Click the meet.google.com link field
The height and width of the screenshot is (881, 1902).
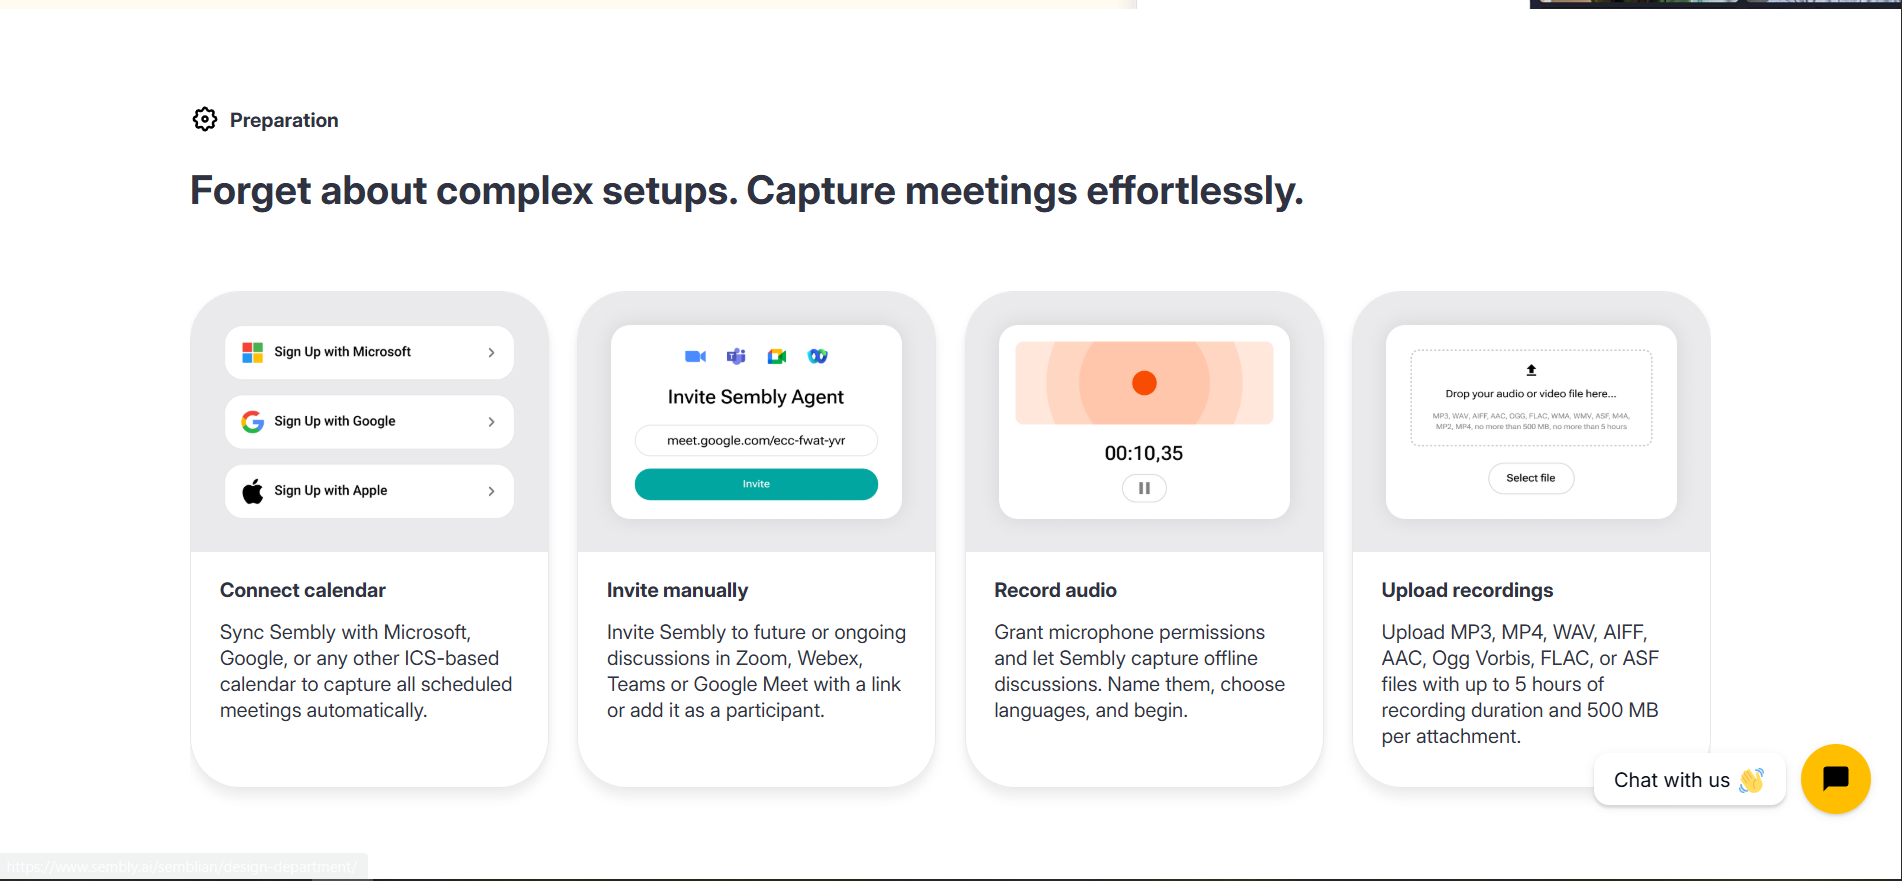(x=756, y=440)
